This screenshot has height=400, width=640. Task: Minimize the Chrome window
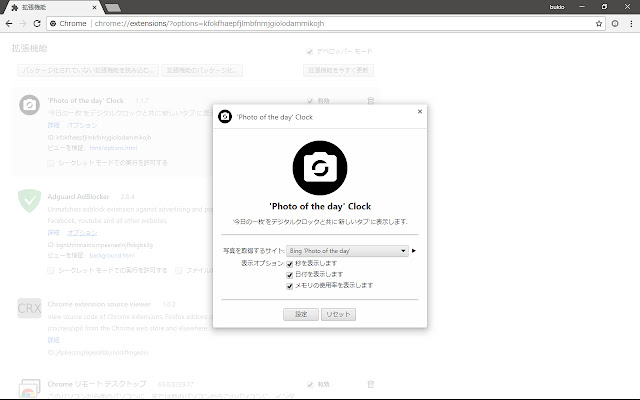tap(582, 7)
